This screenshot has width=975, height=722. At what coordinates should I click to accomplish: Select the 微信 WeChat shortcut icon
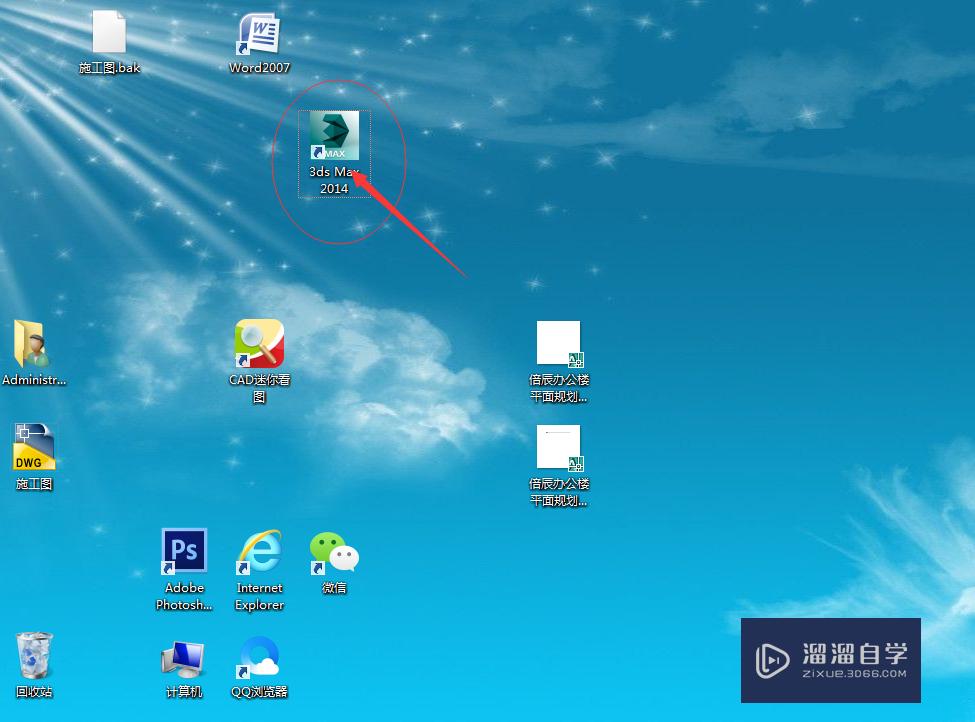tap(334, 552)
